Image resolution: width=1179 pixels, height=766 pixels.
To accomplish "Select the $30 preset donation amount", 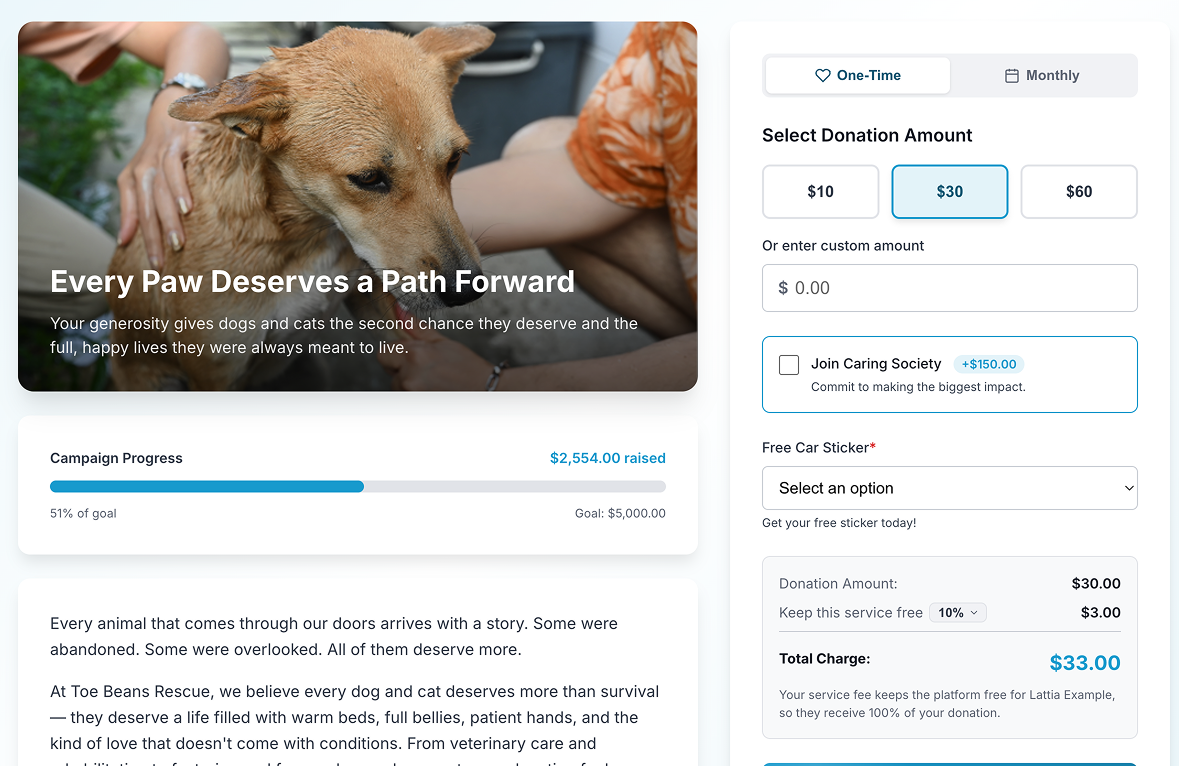I will click(x=949, y=191).
